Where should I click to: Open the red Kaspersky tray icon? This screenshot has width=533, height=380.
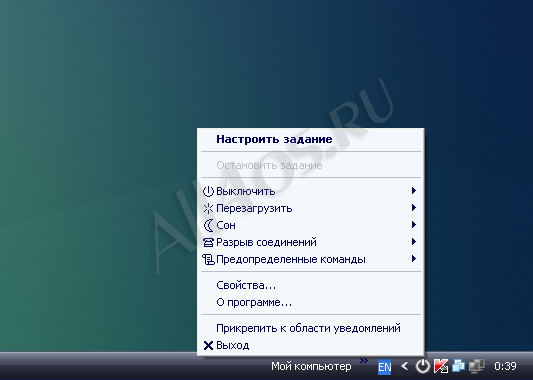point(441,366)
